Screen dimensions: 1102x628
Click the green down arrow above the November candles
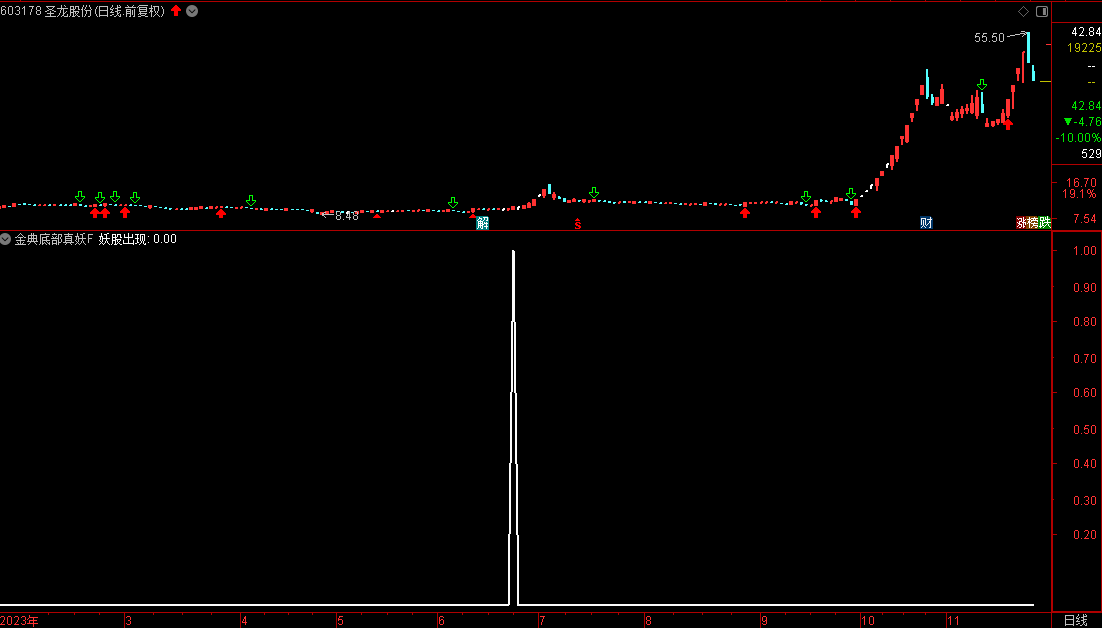click(982, 85)
